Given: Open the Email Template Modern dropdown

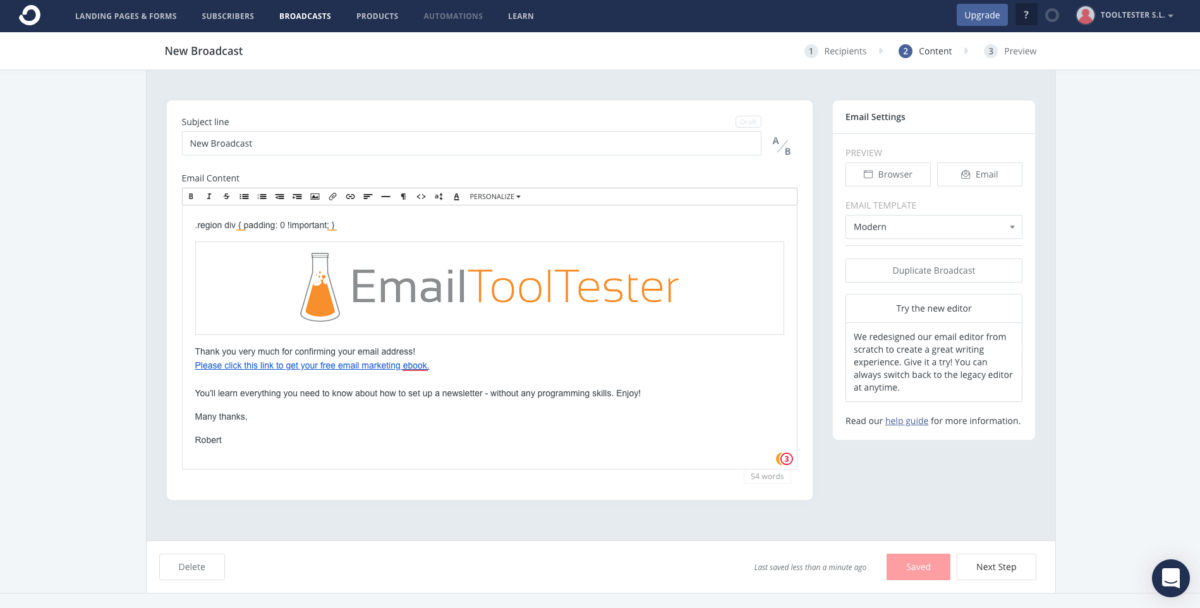Looking at the screenshot, I should click(x=933, y=227).
